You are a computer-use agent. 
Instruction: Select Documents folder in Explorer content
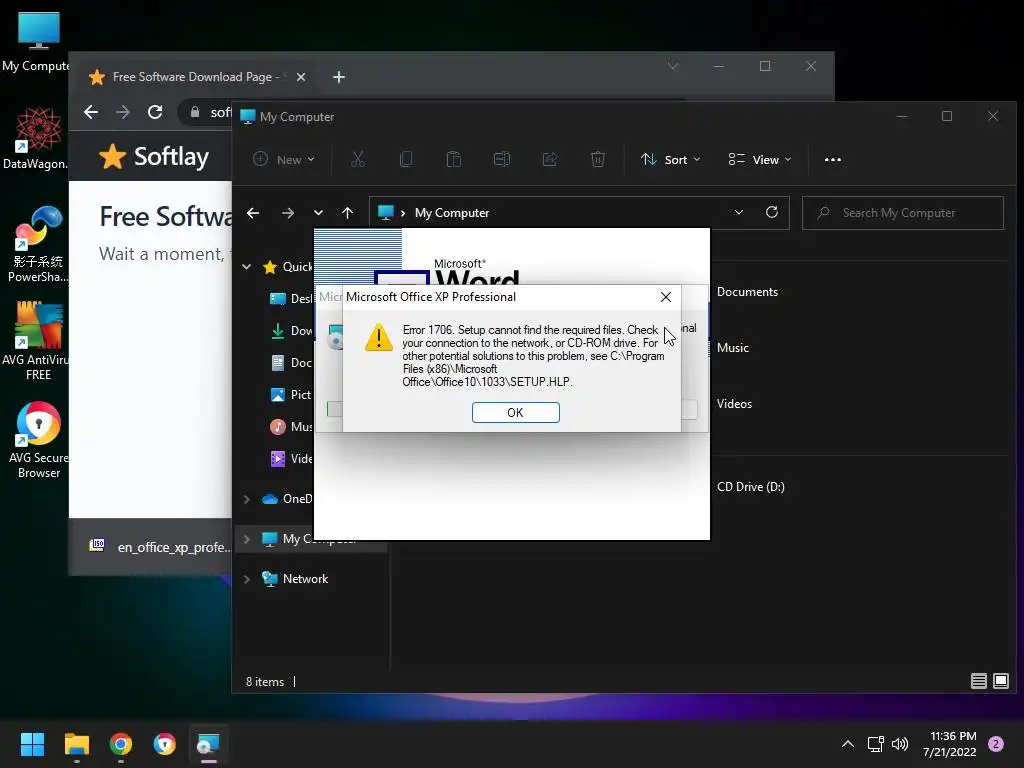(x=747, y=292)
